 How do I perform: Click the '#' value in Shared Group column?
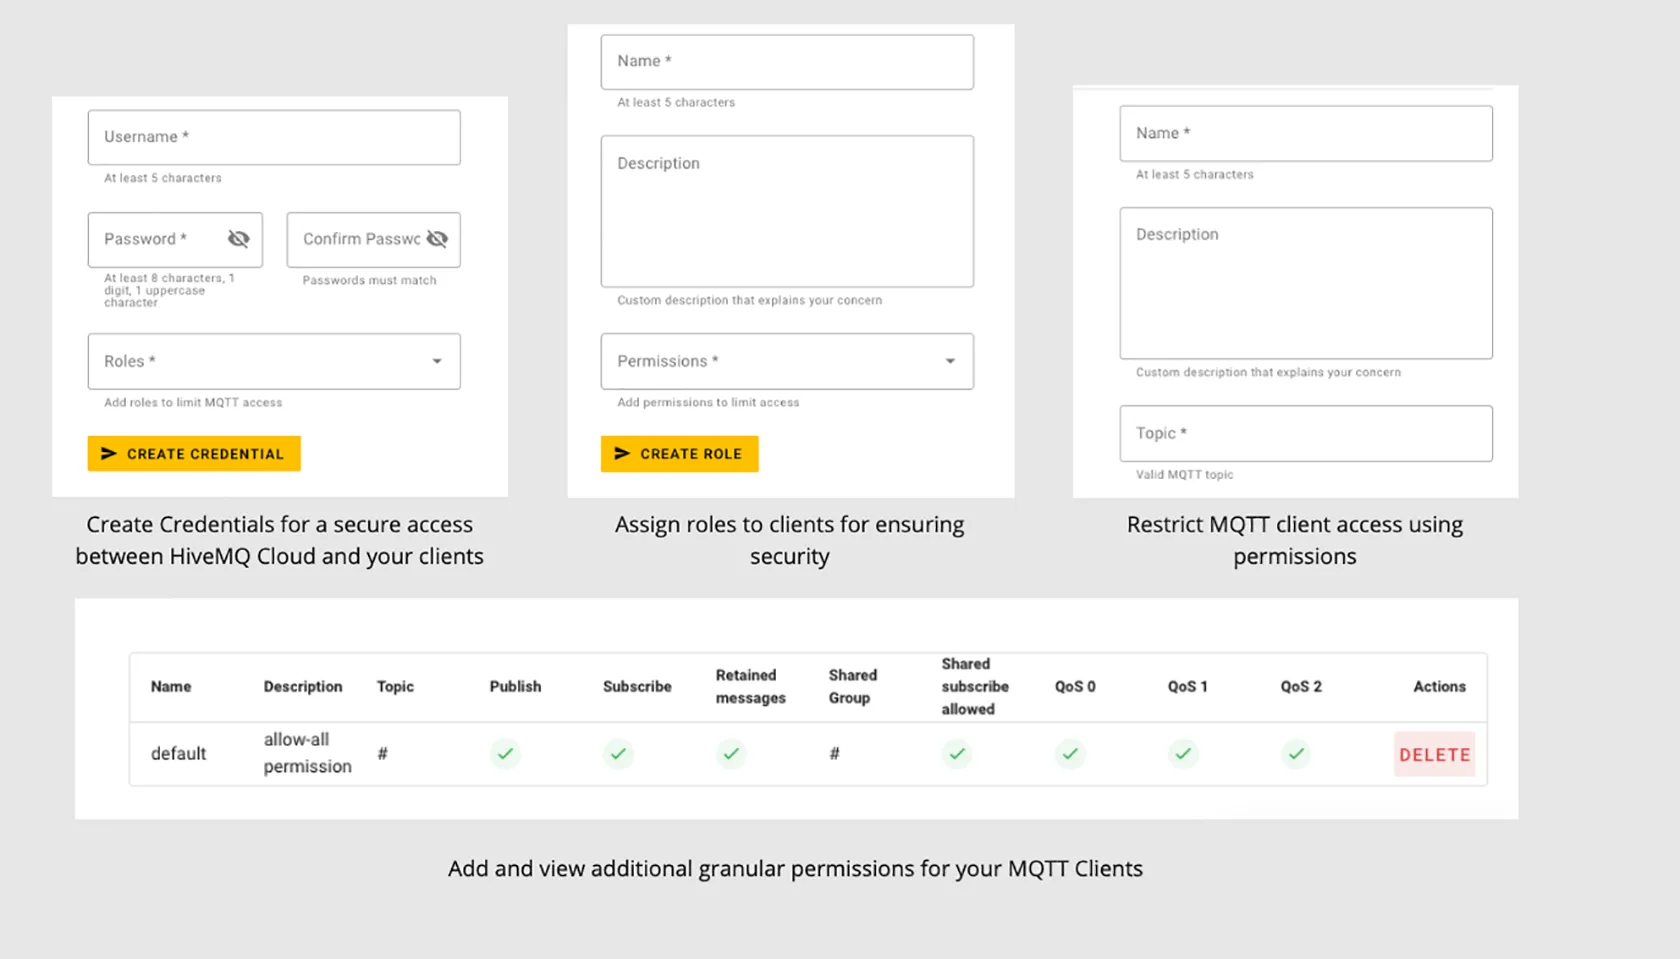point(834,753)
